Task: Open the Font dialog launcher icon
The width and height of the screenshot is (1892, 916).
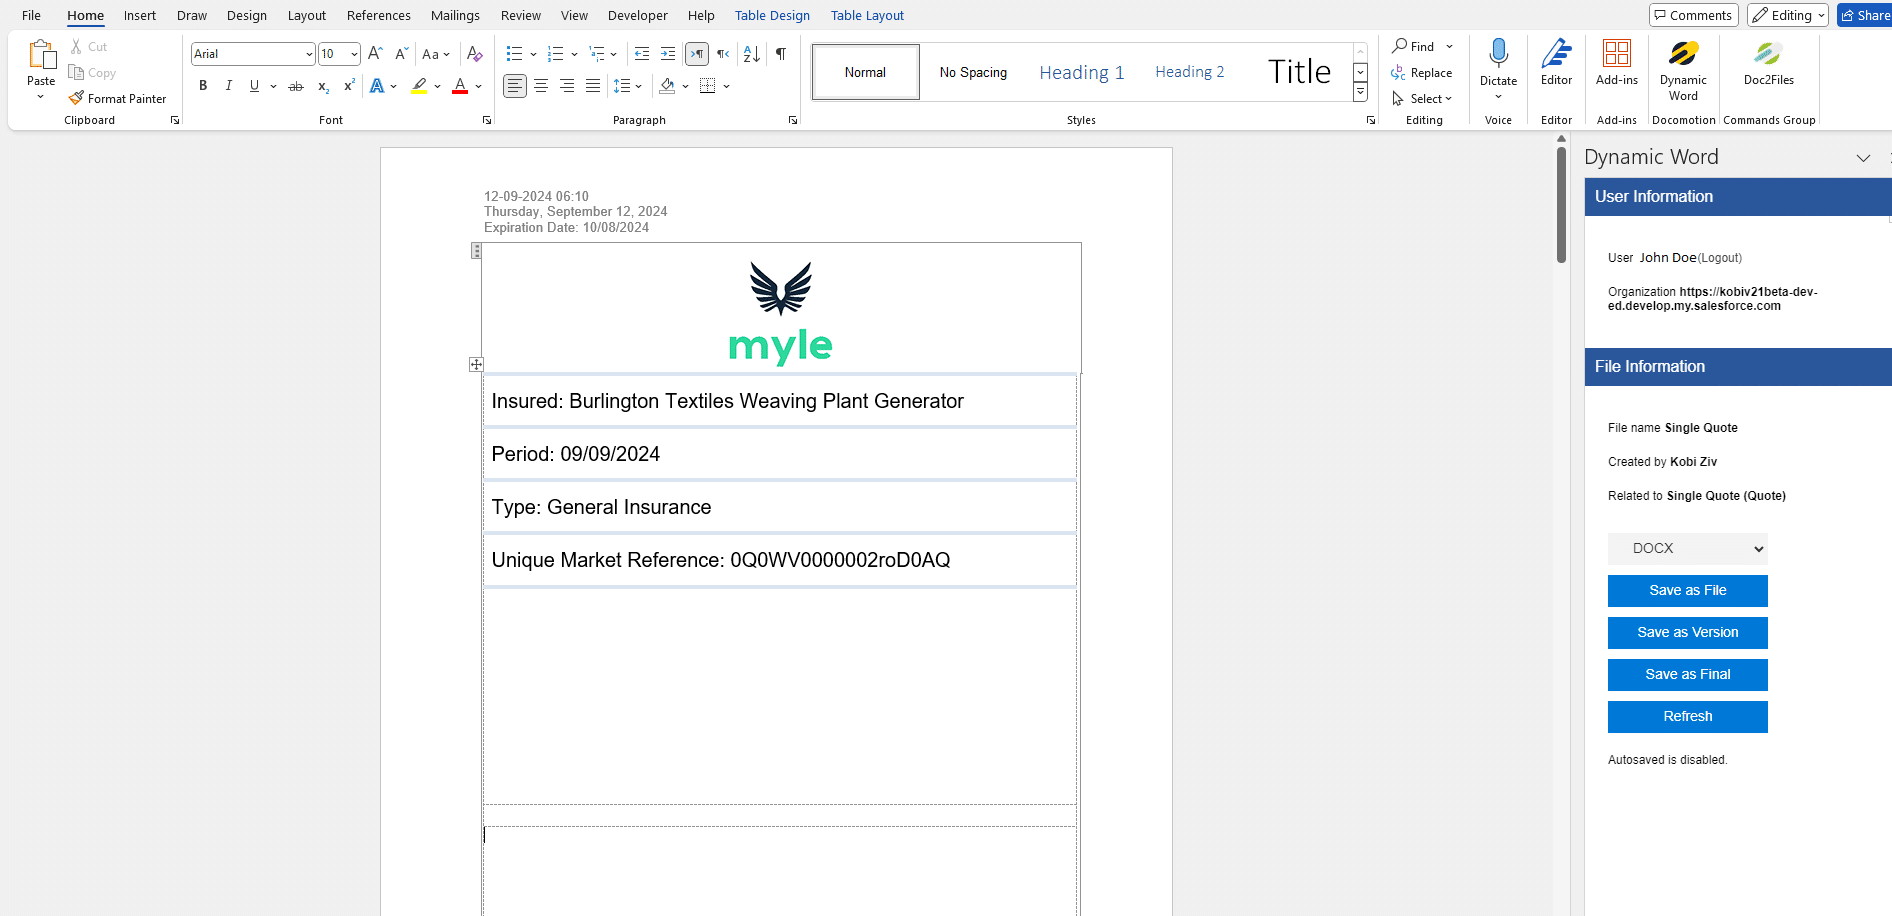Action: (x=487, y=119)
